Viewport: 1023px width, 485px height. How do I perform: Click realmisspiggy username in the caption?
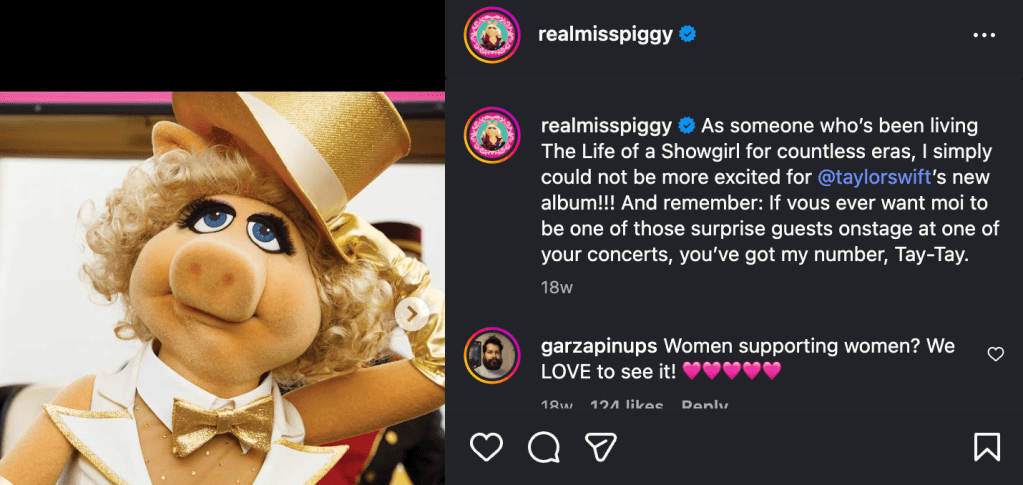[605, 126]
